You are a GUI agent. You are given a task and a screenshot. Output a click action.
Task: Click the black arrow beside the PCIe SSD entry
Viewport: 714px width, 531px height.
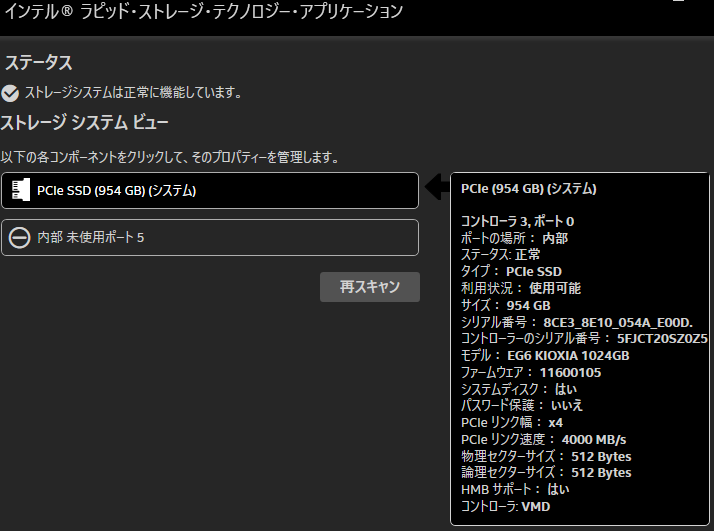(436, 187)
